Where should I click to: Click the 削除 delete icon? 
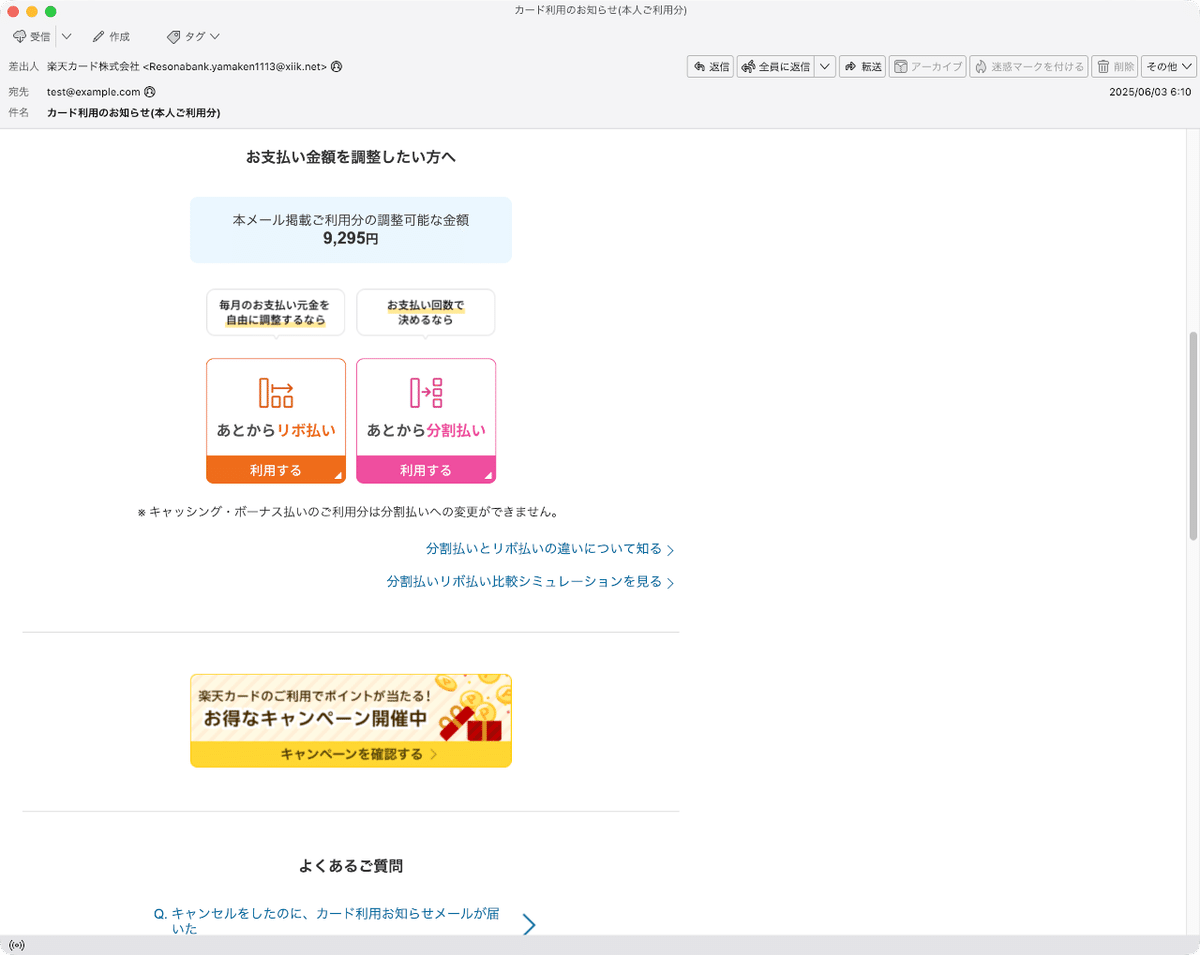pos(1114,66)
